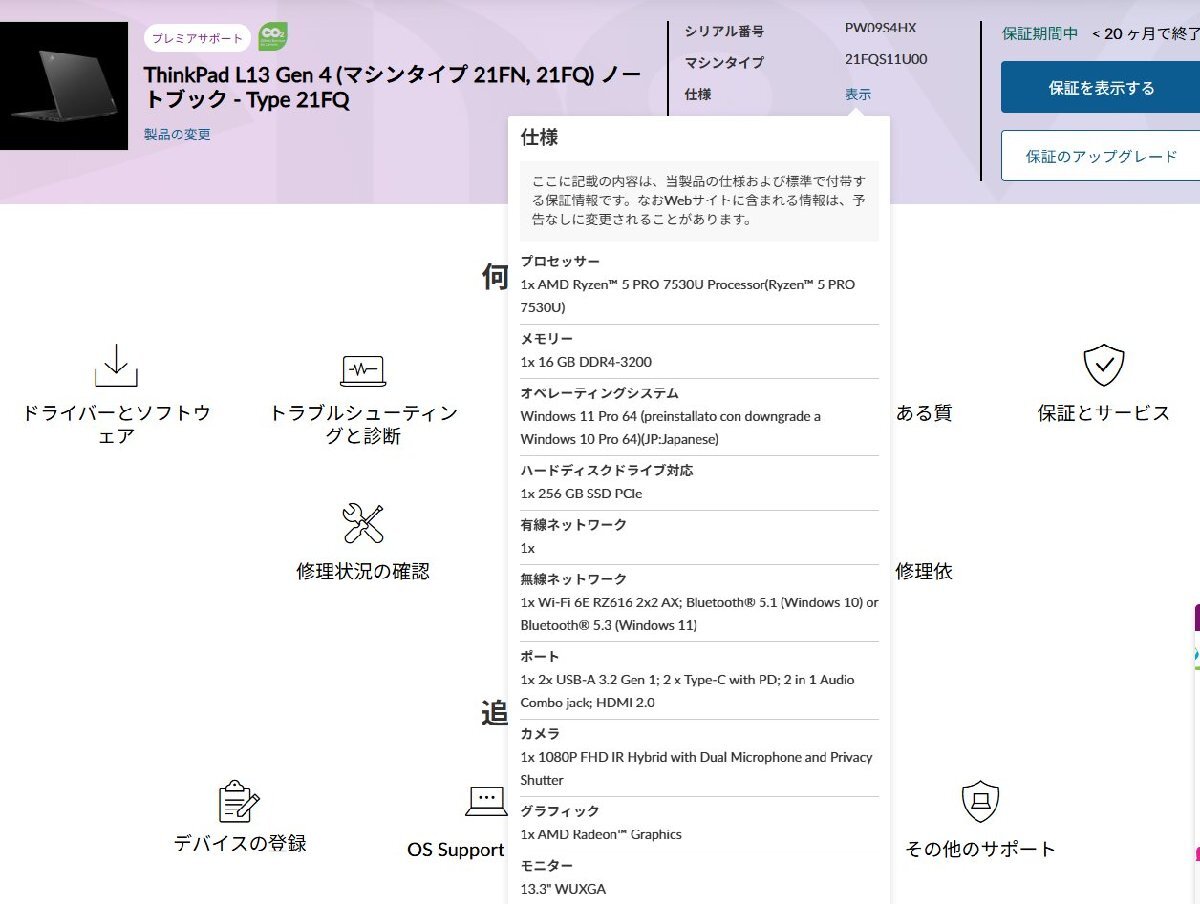
Task: Click the カメラ spec label
Action: click(540, 734)
